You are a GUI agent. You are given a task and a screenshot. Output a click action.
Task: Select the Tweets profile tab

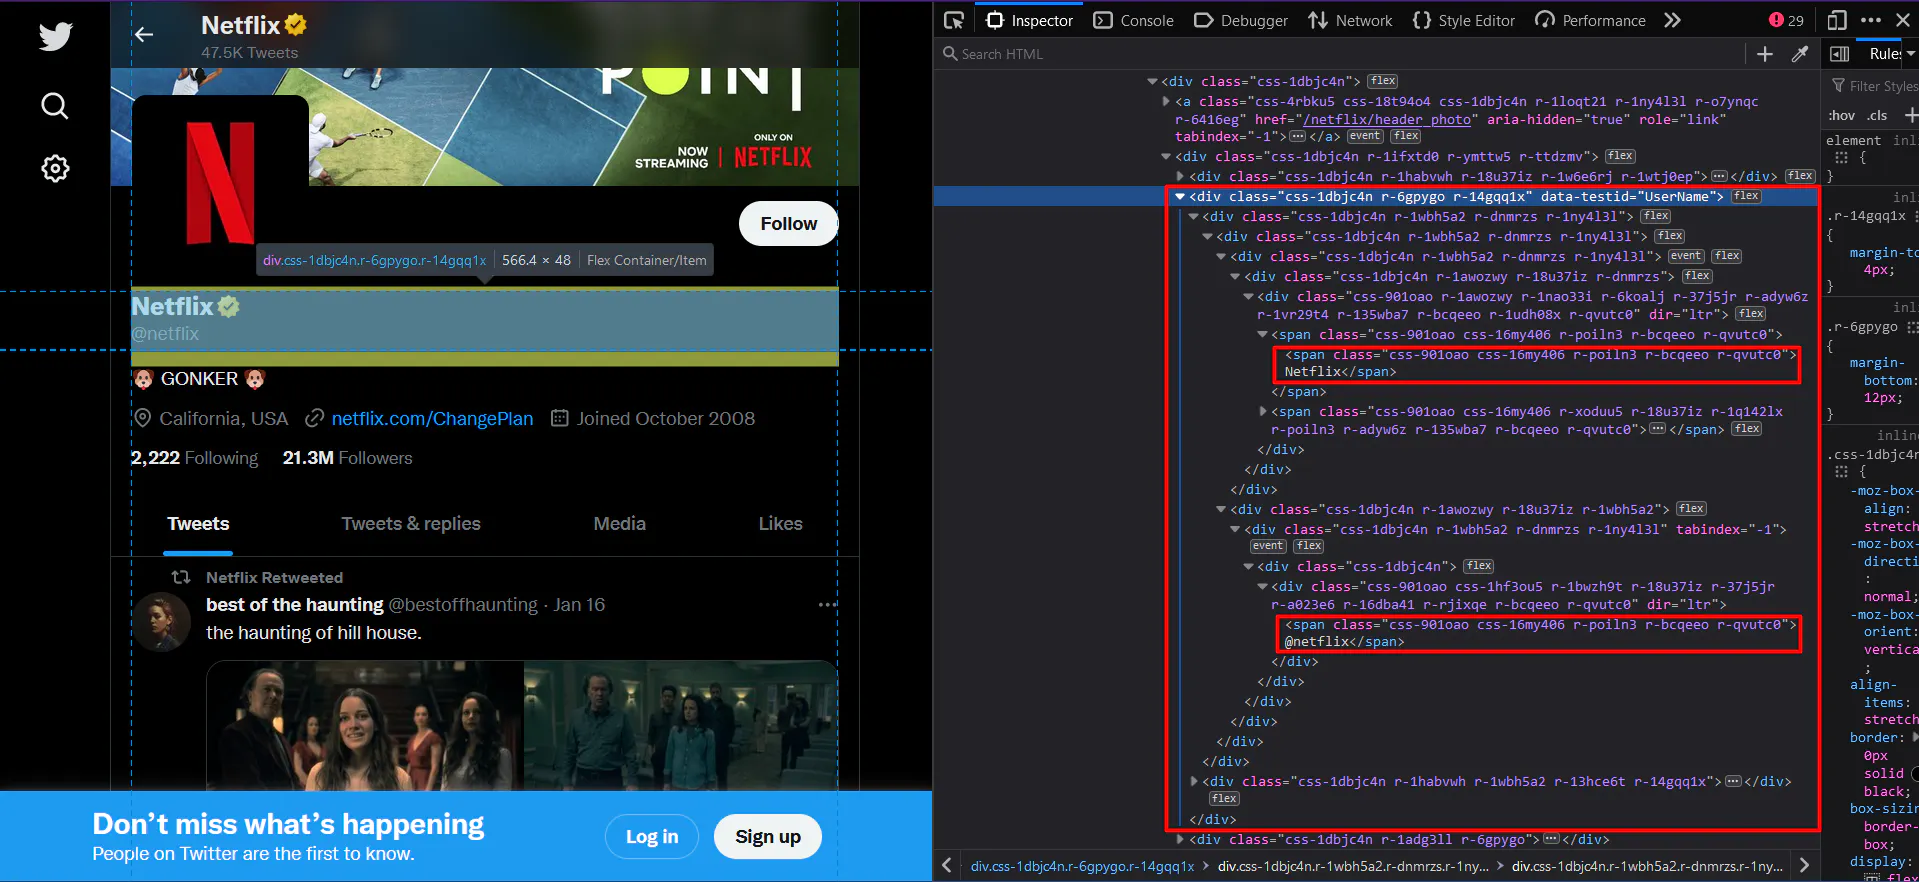198,524
